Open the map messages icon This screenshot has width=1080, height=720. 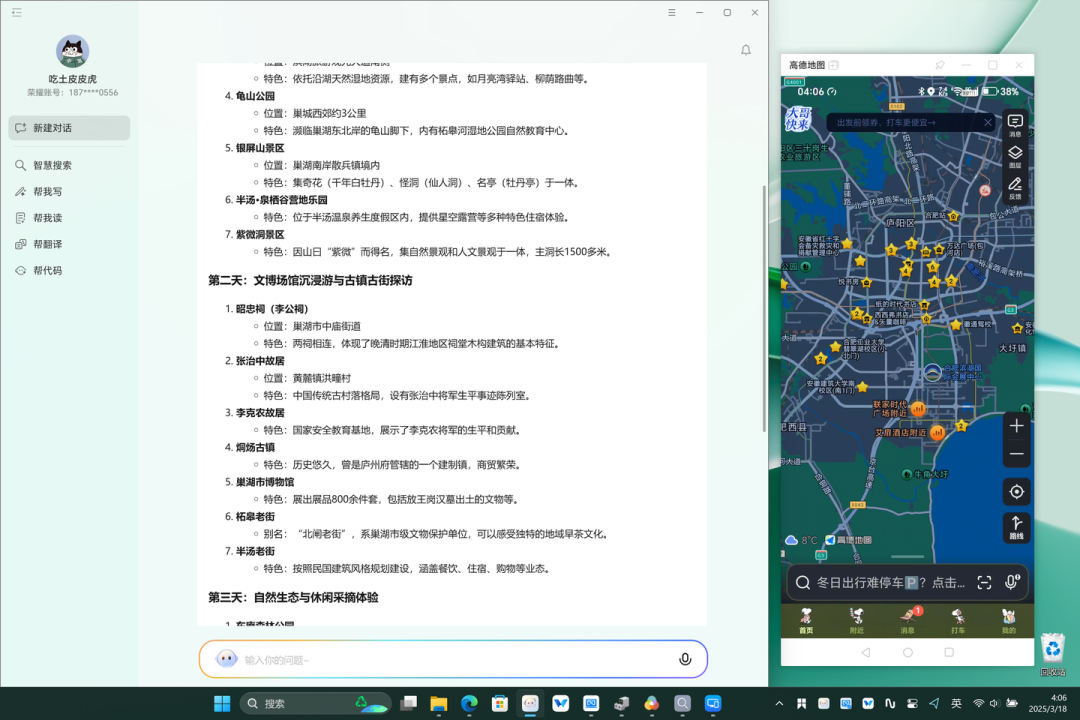tap(1015, 125)
